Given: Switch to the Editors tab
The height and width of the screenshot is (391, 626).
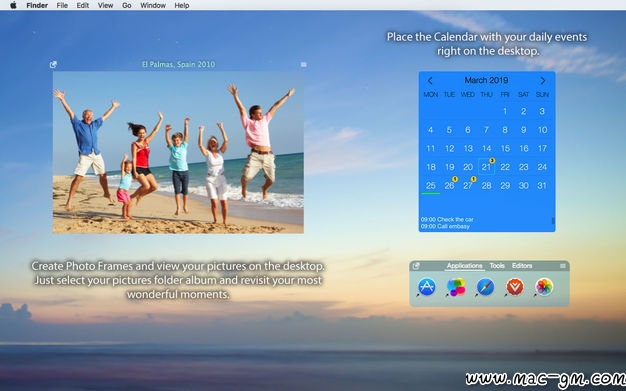Looking at the screenshot, I should pyautogui.click(x=522, y=266).
